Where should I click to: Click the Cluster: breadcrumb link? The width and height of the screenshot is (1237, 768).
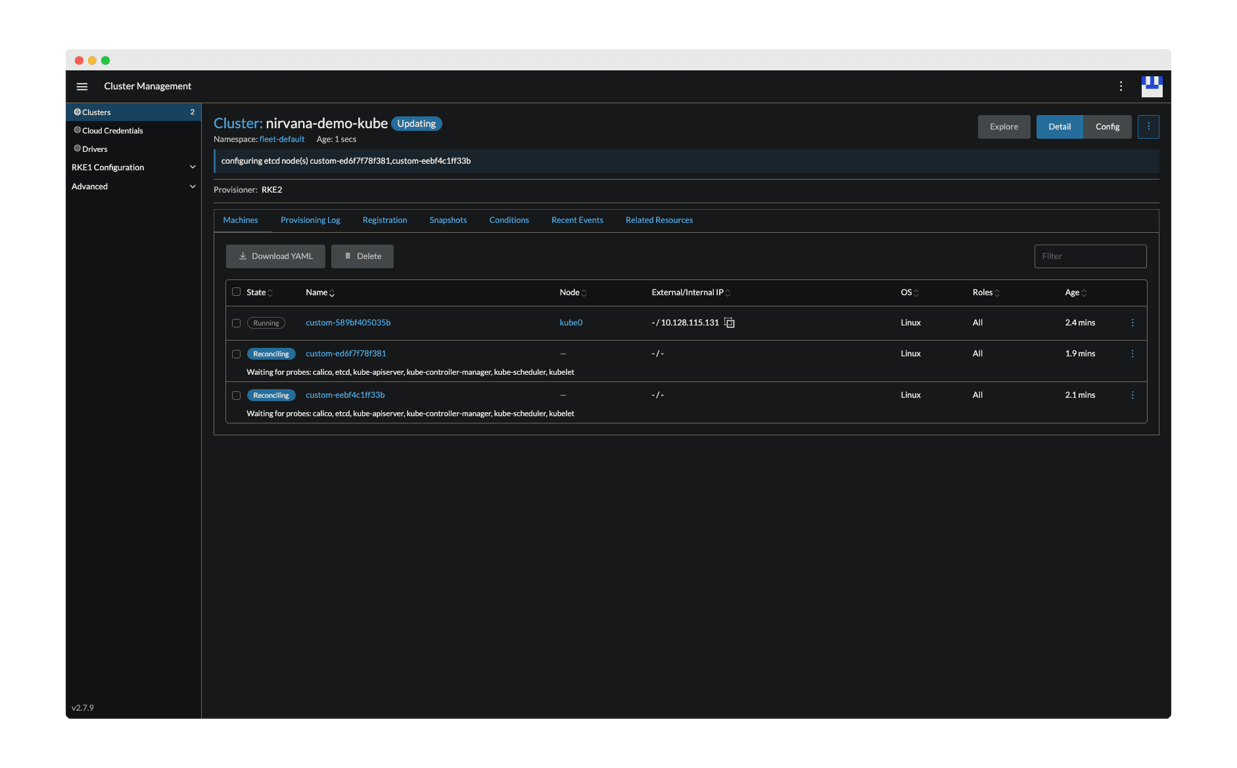(x=238, y=124)
